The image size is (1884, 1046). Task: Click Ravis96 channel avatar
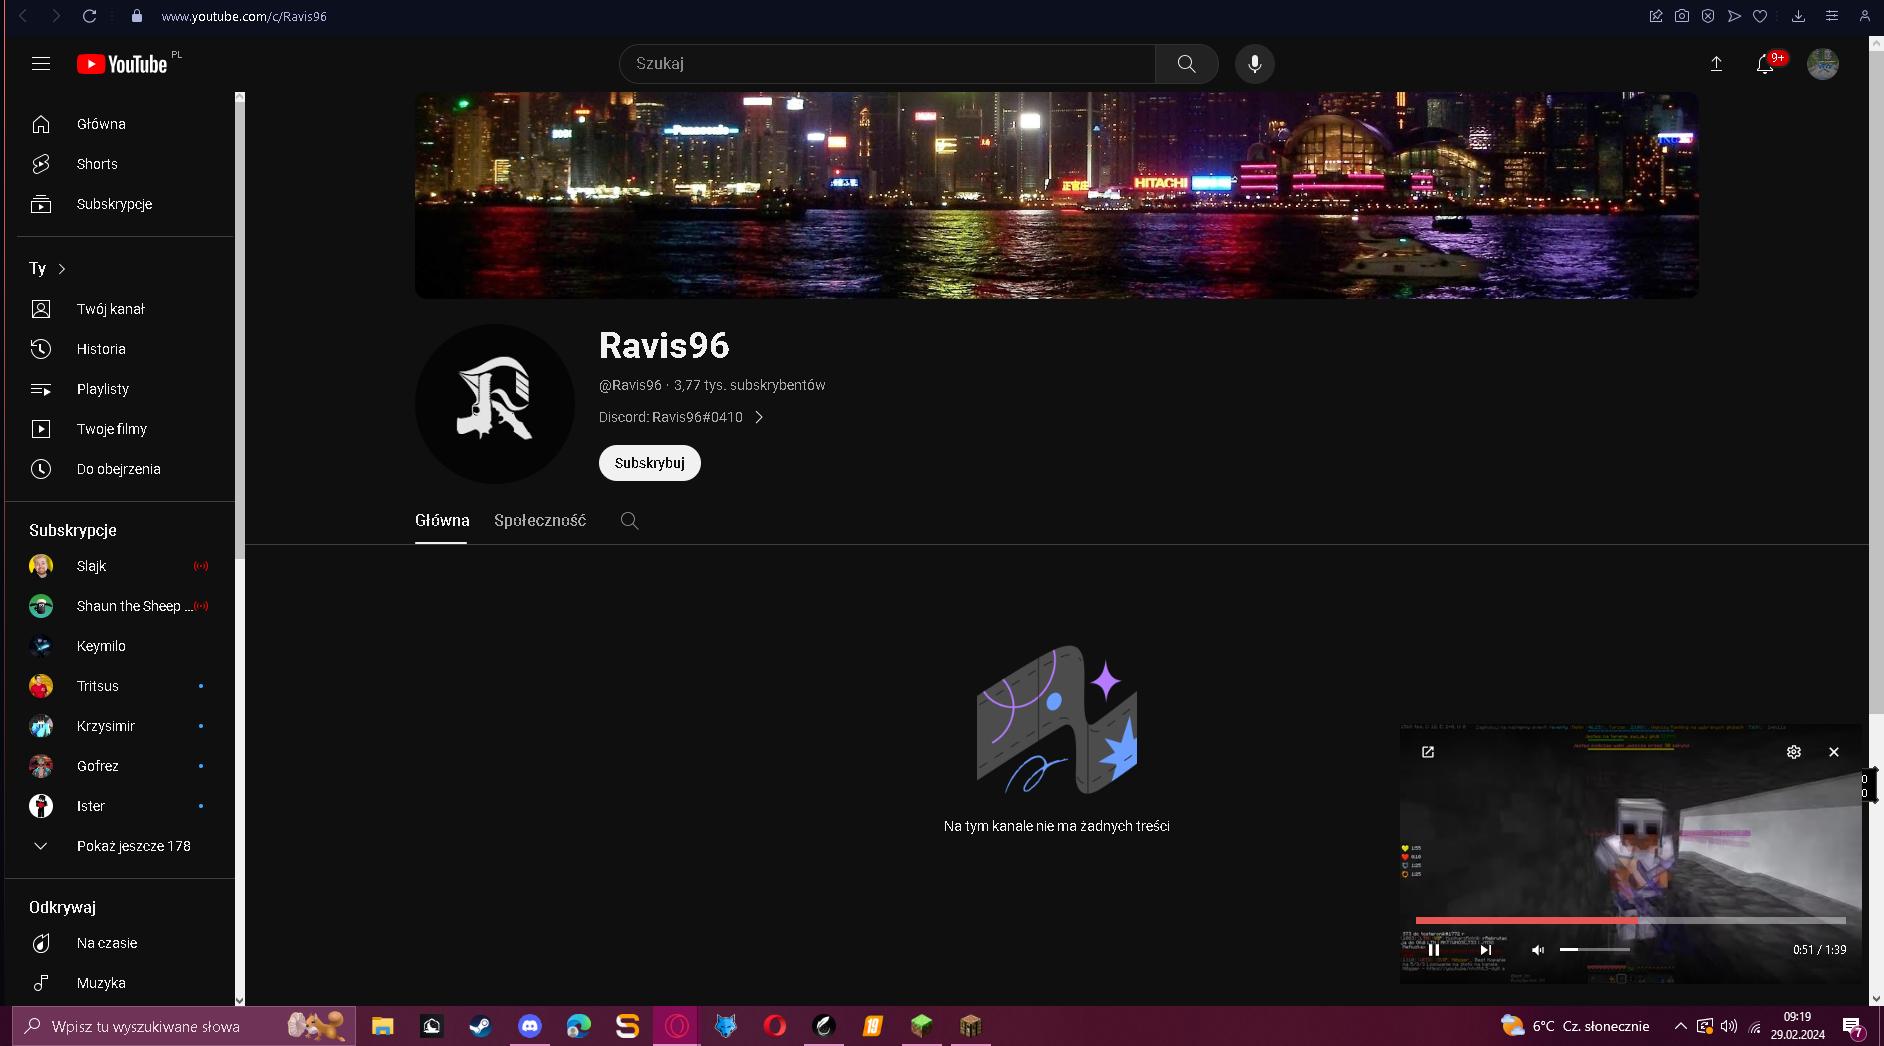(495, 404)
